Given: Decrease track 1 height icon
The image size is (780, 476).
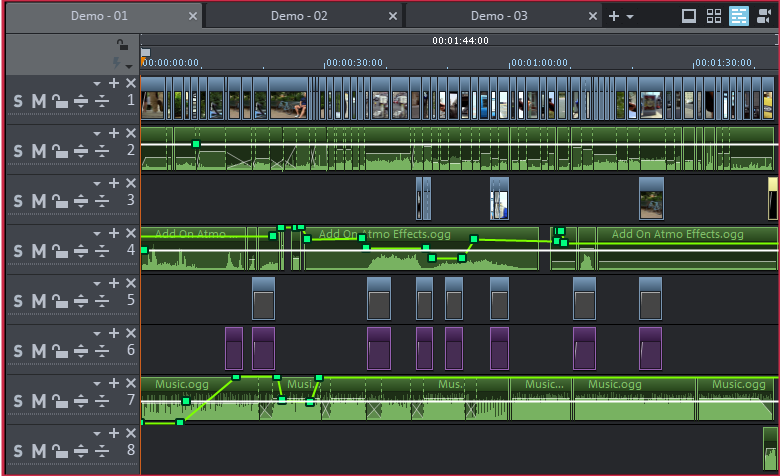Looking at the screenshot, I should click(102, 101).
